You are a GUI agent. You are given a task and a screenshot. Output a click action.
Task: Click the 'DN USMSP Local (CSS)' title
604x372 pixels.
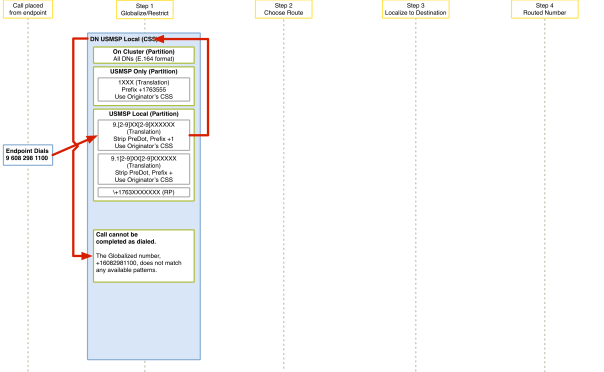(x=124, y=39)
